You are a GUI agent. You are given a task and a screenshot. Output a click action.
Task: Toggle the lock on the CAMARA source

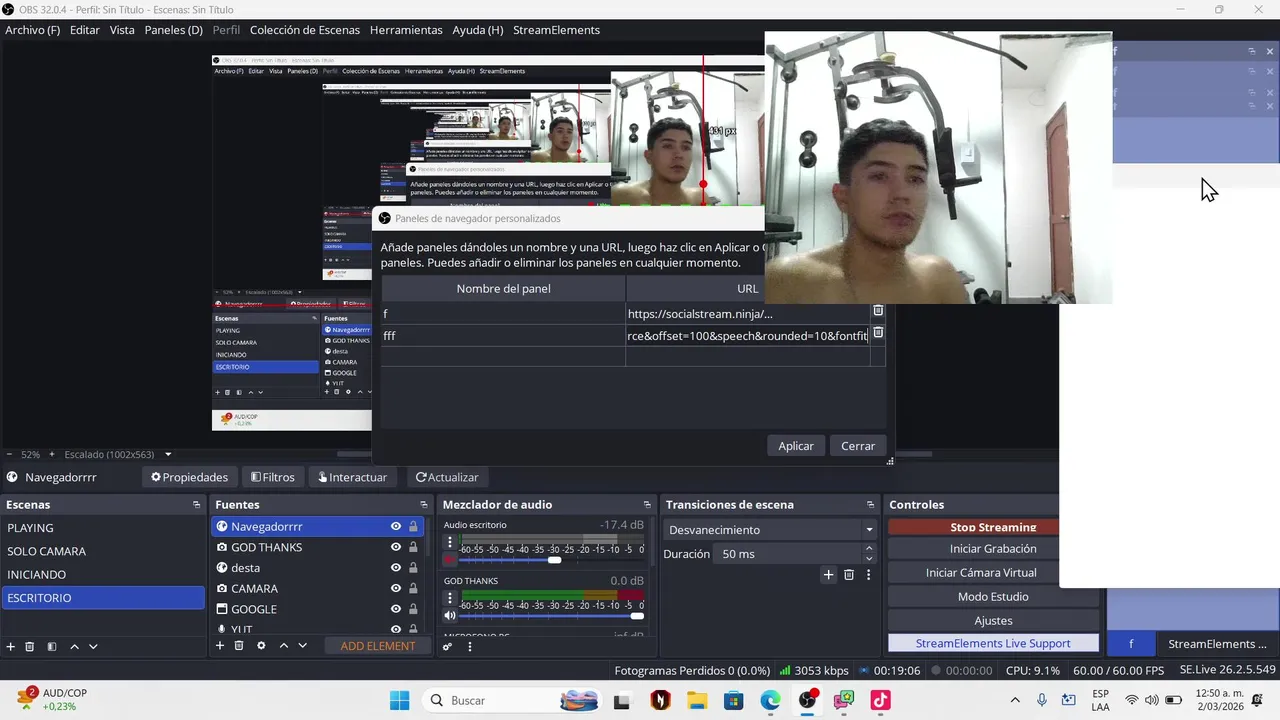pos(413,589)
